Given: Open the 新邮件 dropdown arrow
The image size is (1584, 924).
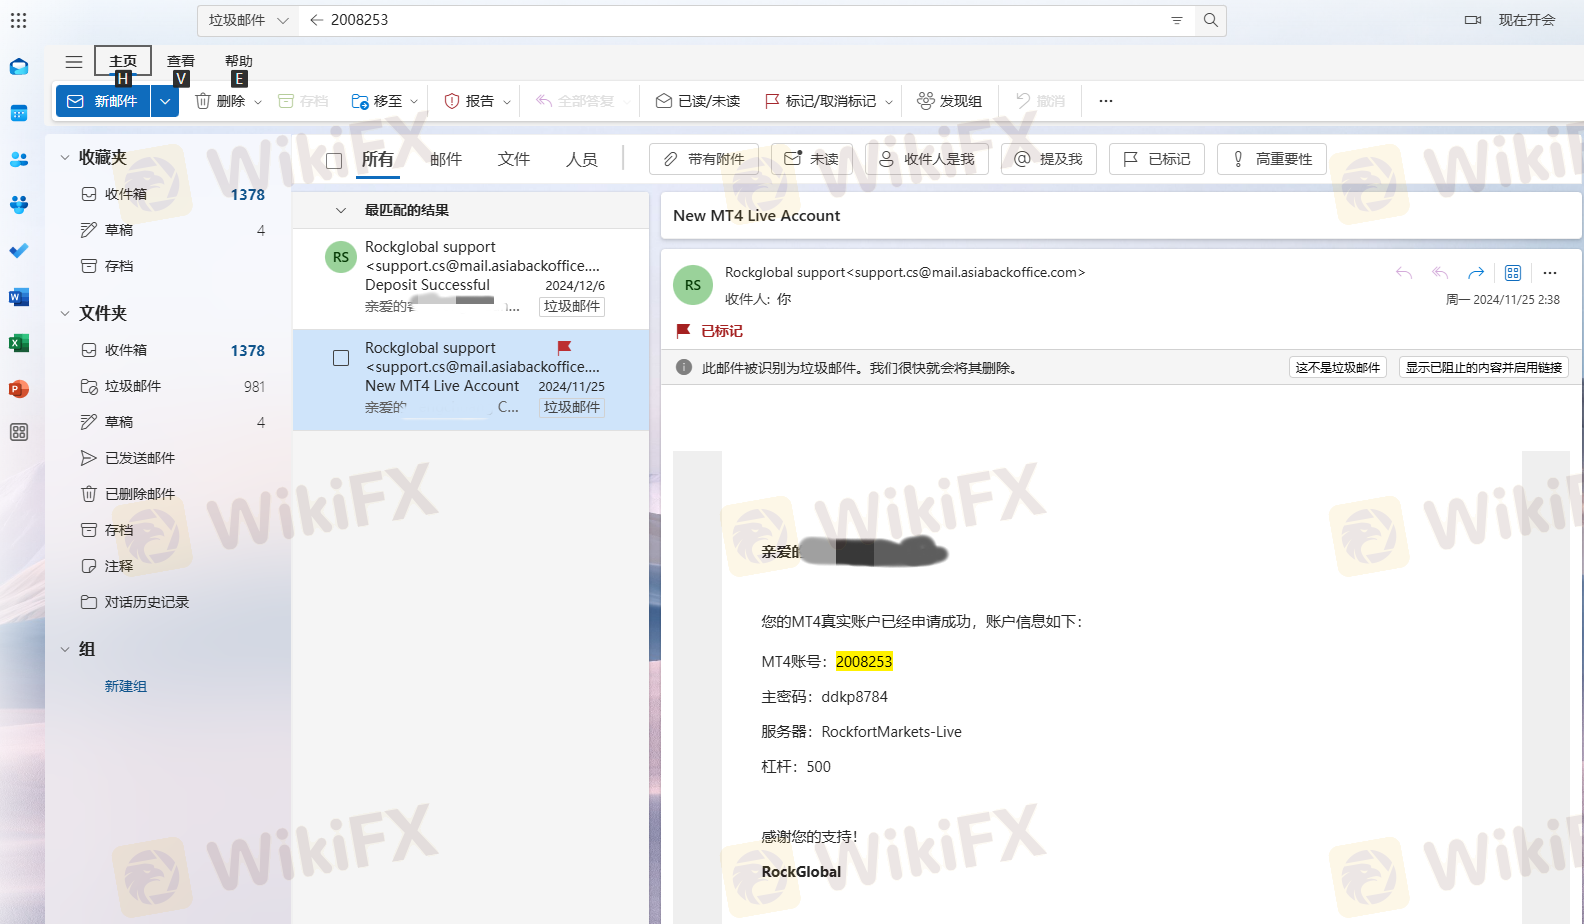Looking at the screenshot, I should [x=165, y=101].
